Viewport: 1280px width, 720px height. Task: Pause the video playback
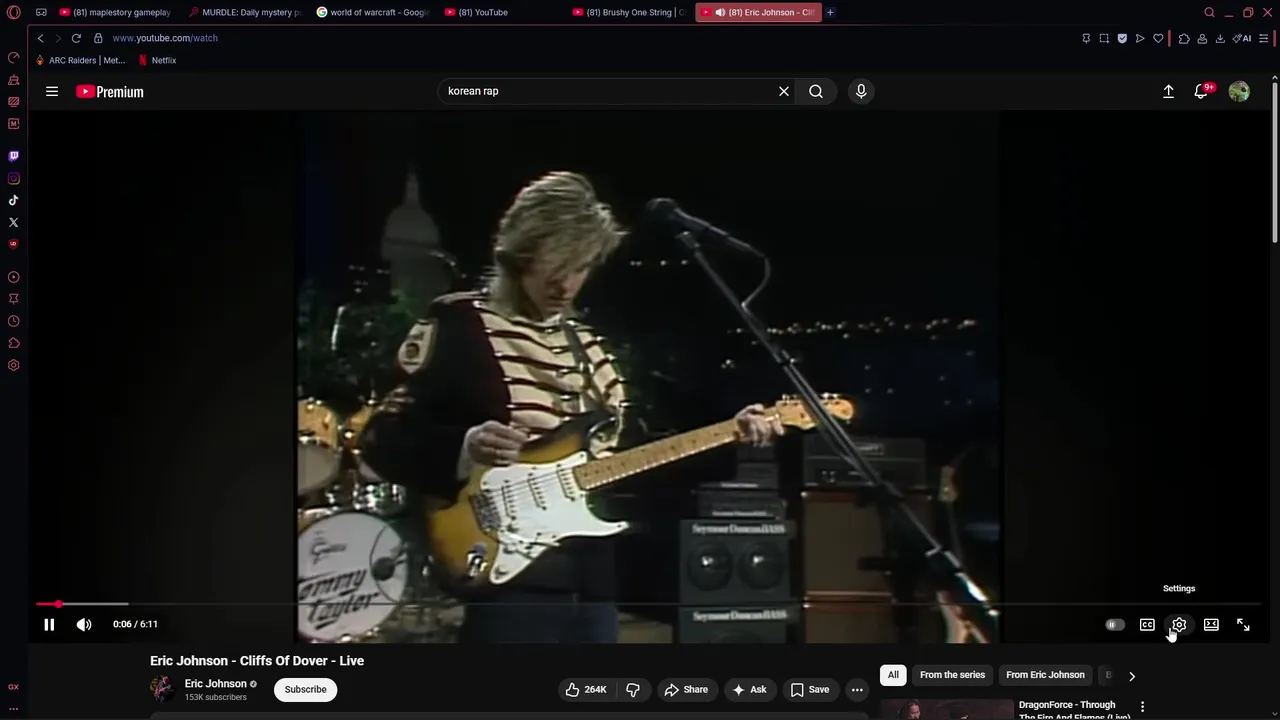click(49, 624)
